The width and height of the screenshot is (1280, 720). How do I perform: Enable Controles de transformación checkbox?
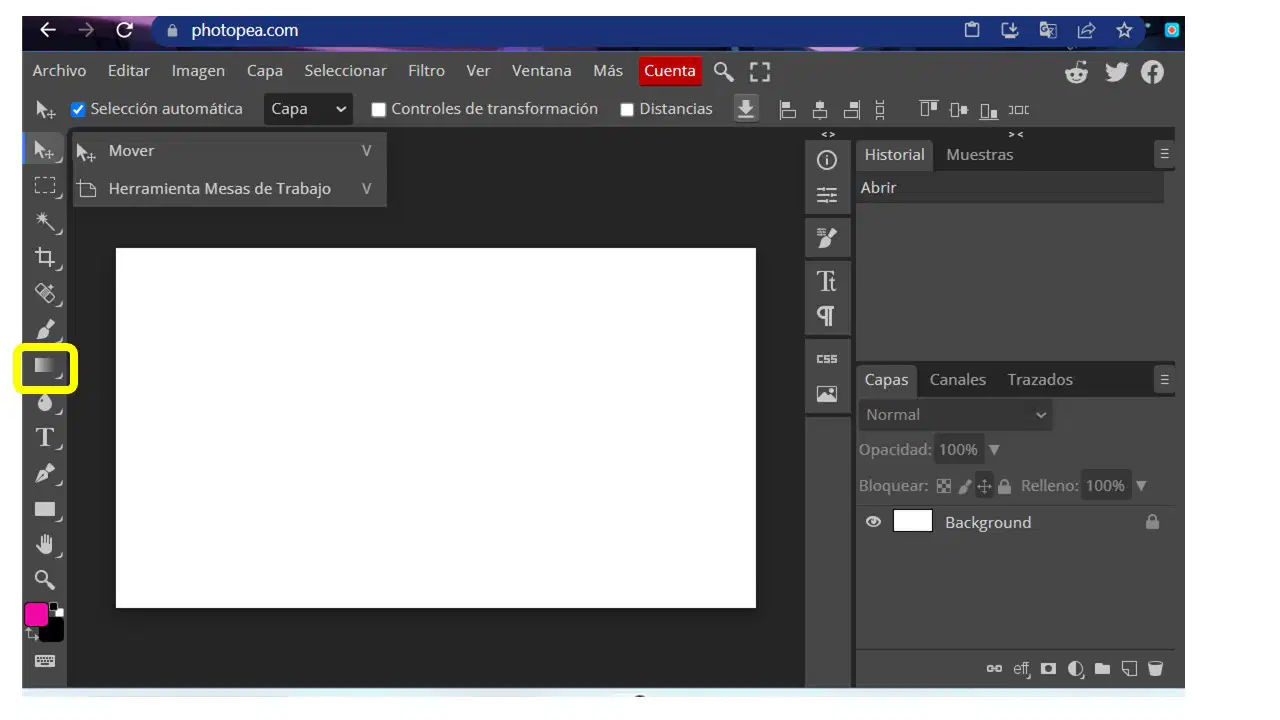379,110
